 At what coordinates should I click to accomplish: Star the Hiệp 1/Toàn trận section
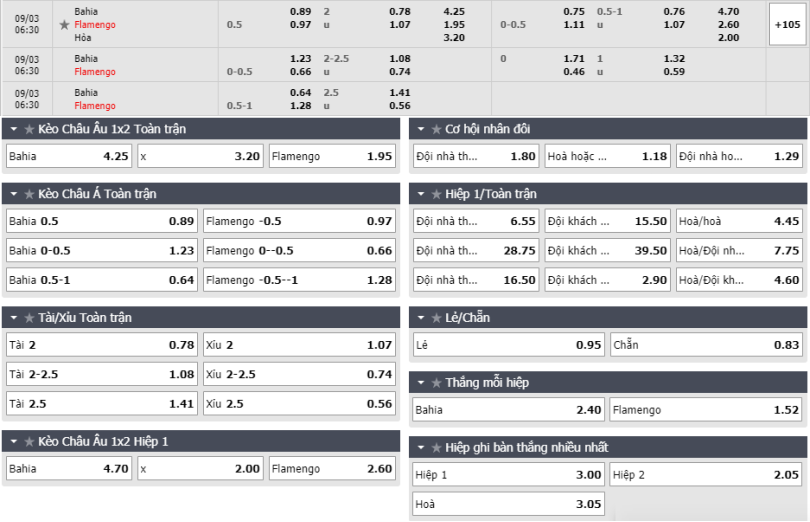(x=436, y=194)
